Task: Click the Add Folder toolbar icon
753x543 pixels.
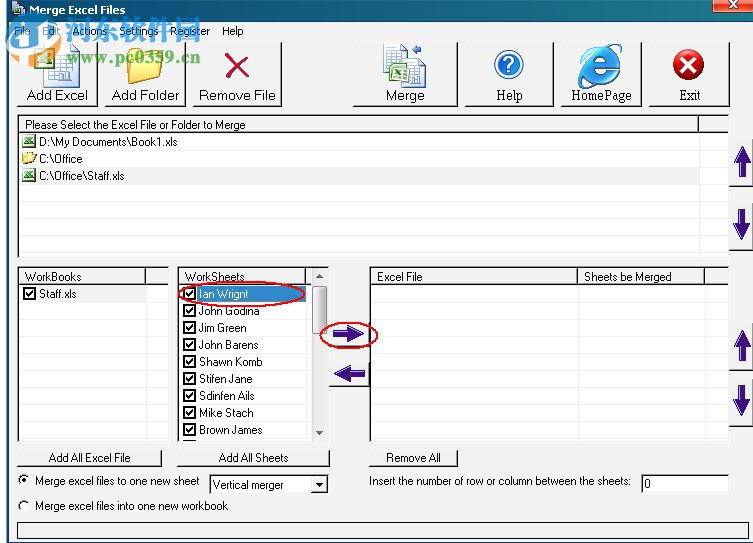Action: coord(145,73)
